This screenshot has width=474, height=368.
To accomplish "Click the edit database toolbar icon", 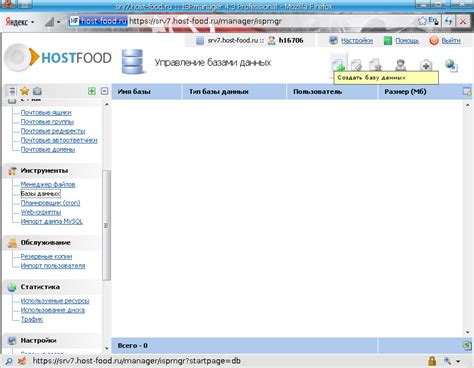I will 357,64.
